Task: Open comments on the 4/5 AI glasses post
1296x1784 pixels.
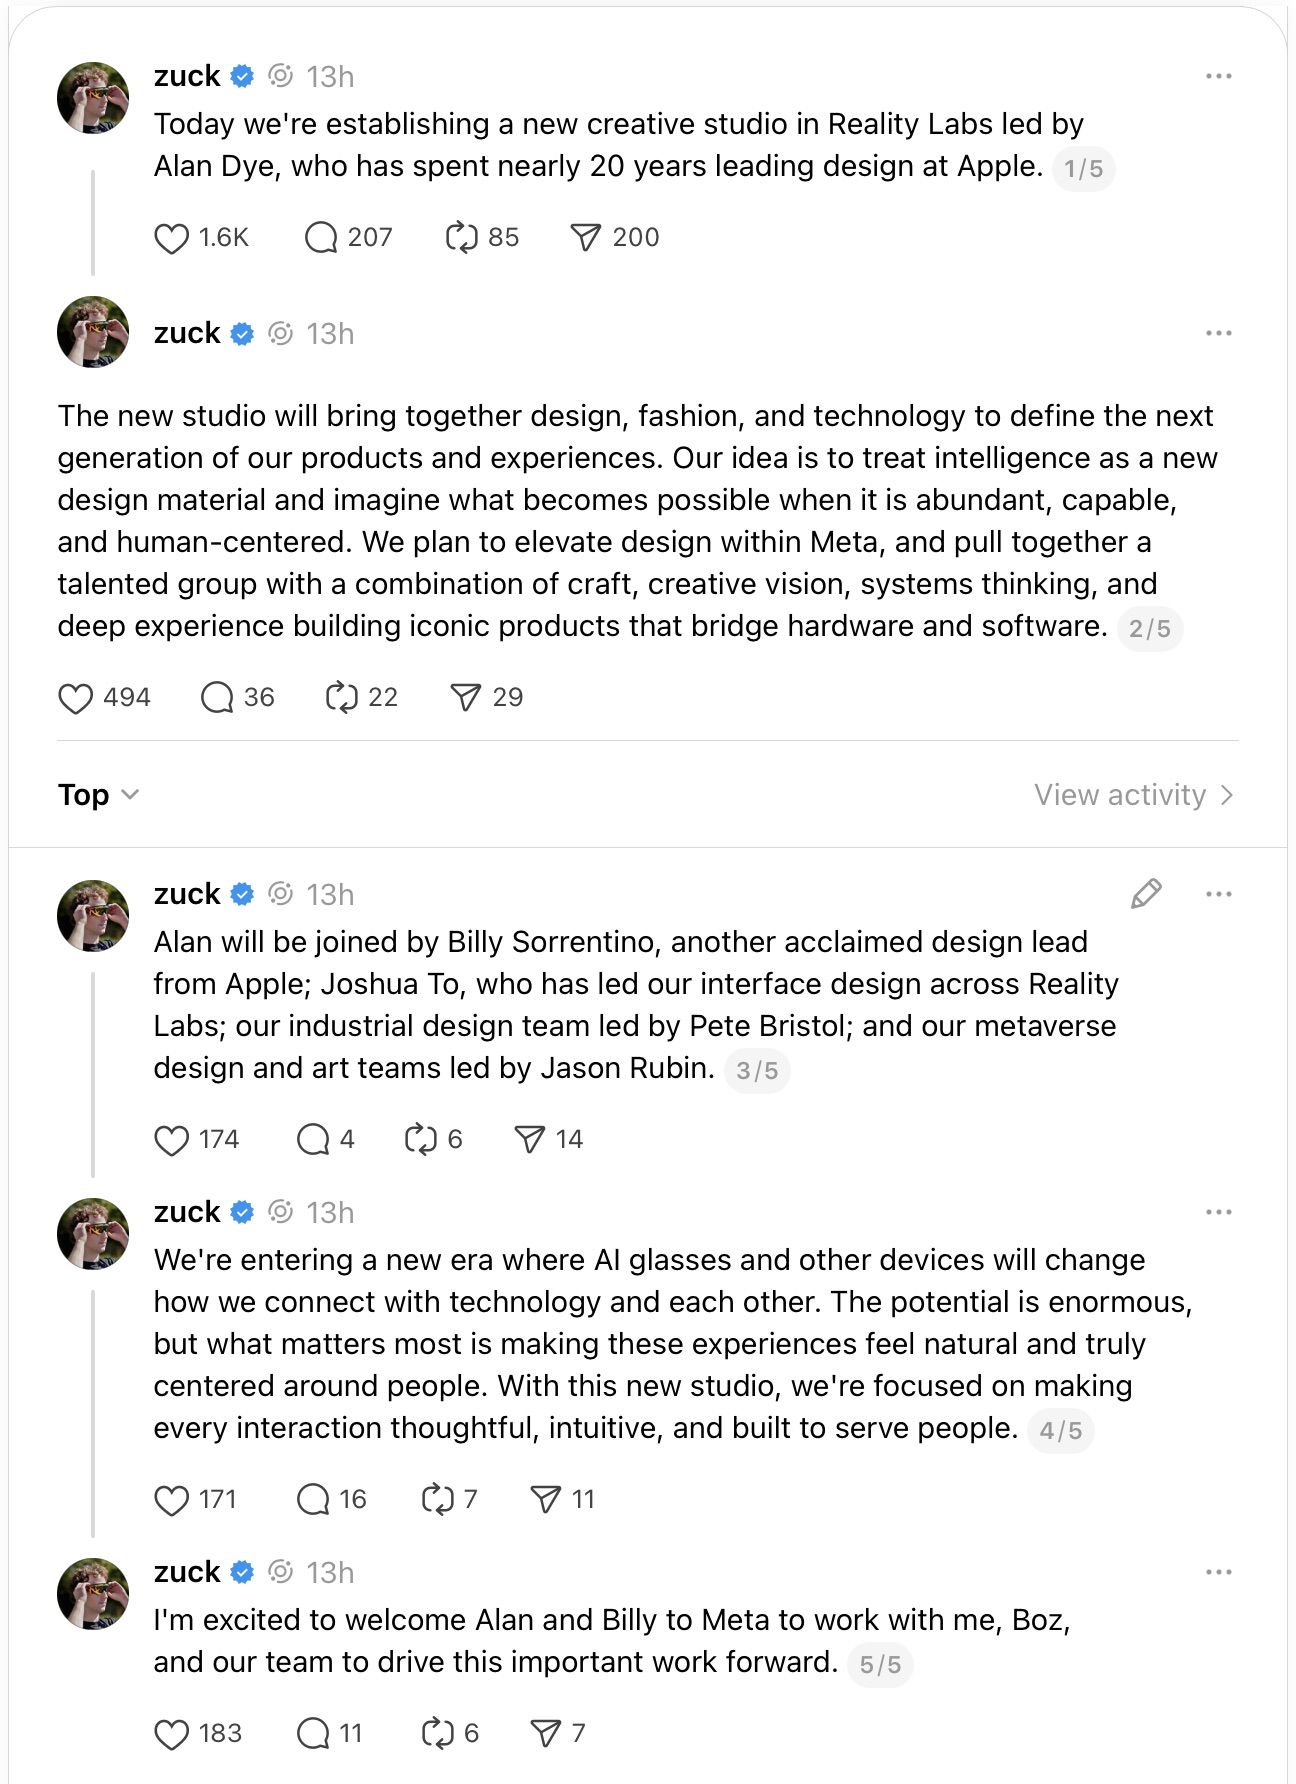Action: coord(313,1500)
